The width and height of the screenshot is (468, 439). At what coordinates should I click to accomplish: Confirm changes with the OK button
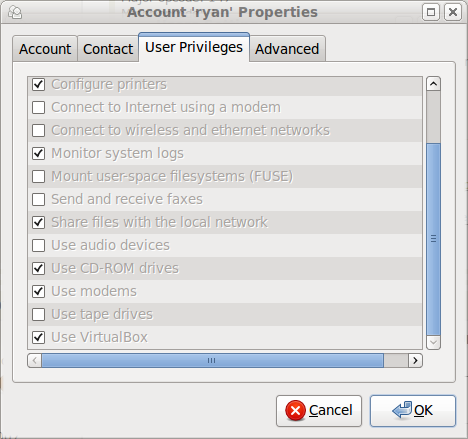(413, 411)
